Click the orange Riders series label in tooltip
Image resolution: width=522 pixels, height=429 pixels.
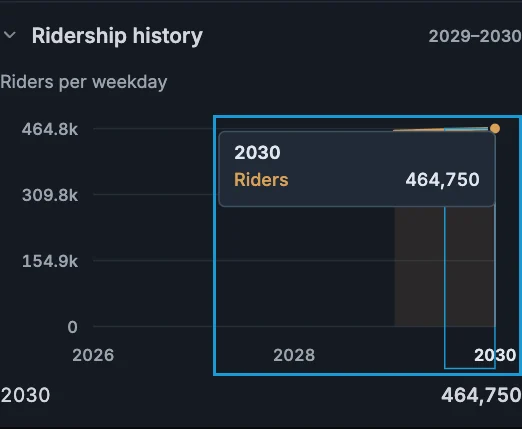pyautogui.click(x=261, y=180)
